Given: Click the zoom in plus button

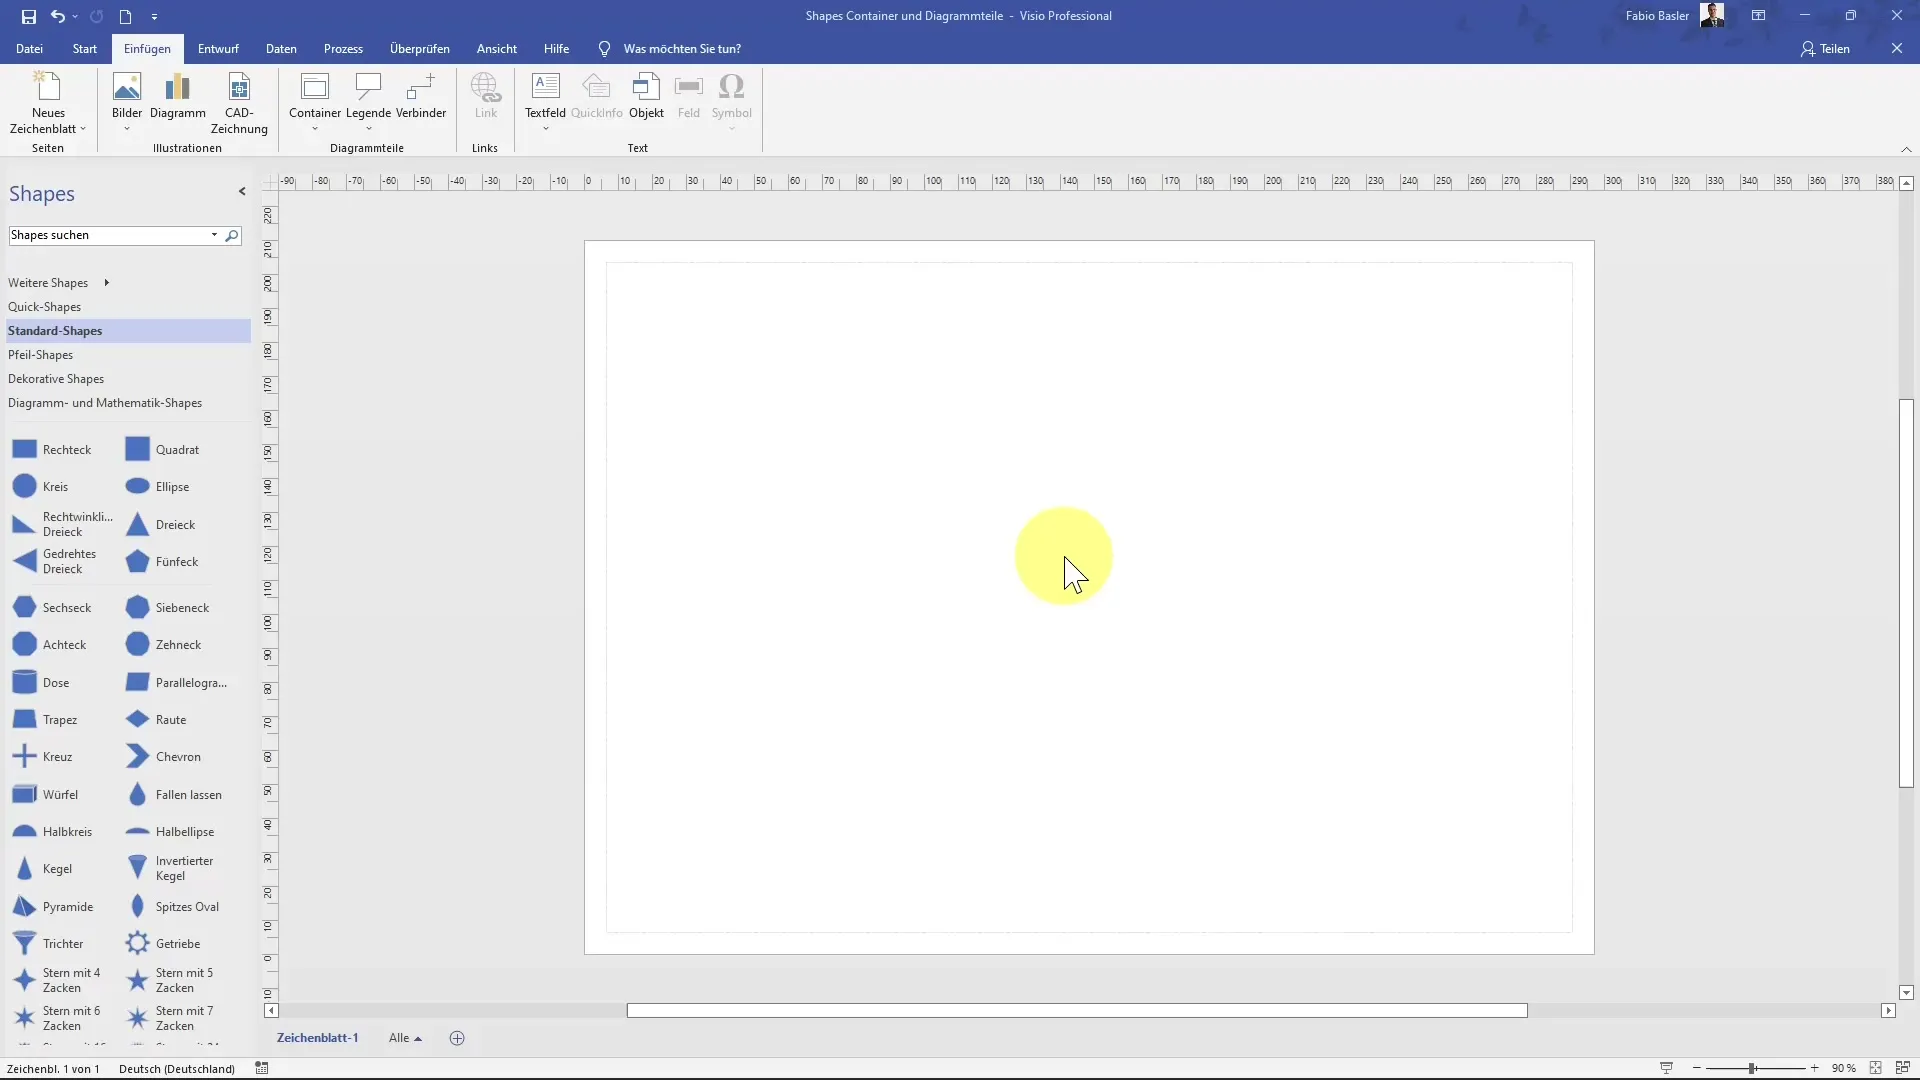Looking at the screenshot, I should coord(1814,1069).
